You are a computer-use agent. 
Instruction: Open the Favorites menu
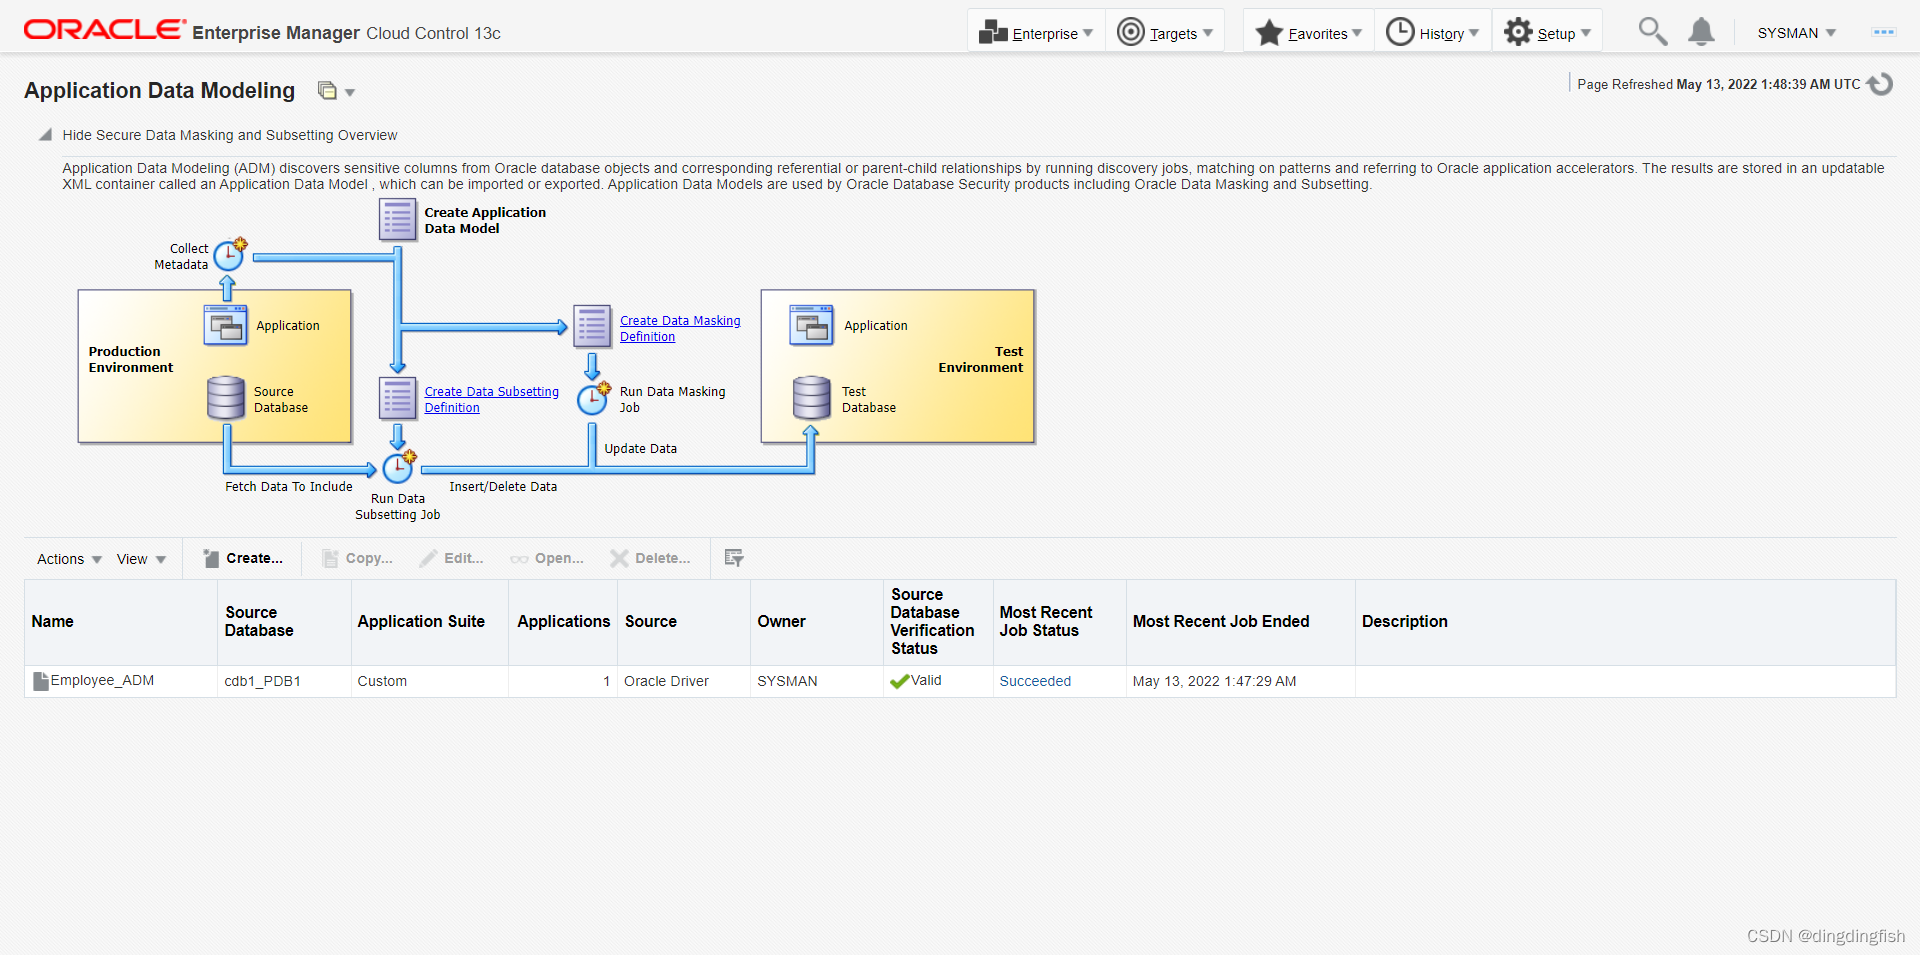tap(1308, 33)
